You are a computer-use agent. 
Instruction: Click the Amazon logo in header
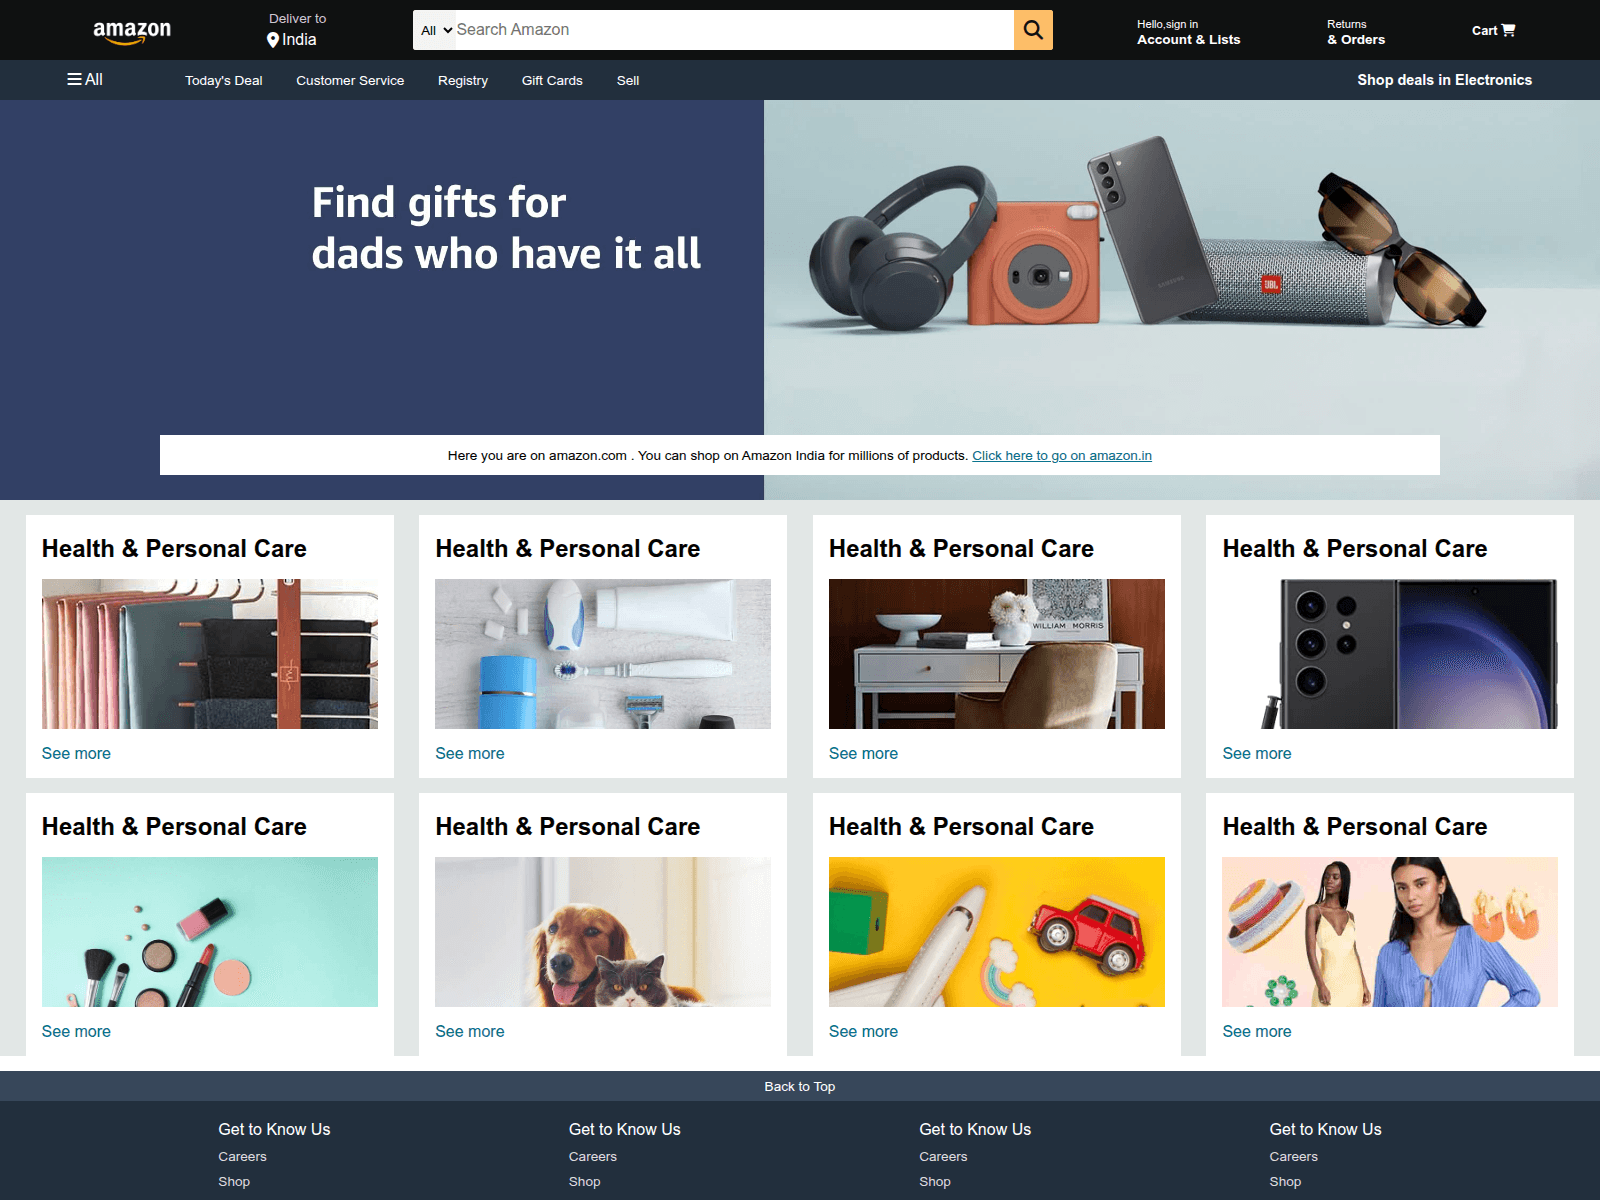tap(132, 31)
